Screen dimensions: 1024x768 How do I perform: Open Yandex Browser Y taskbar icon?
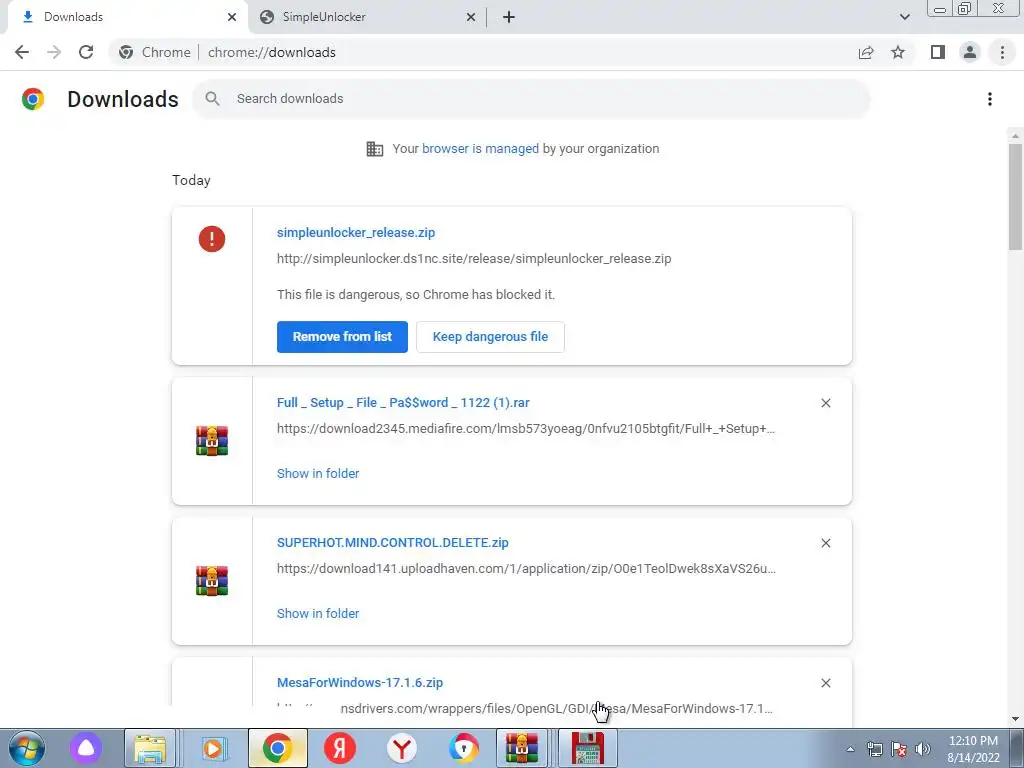tap(402, 748)
